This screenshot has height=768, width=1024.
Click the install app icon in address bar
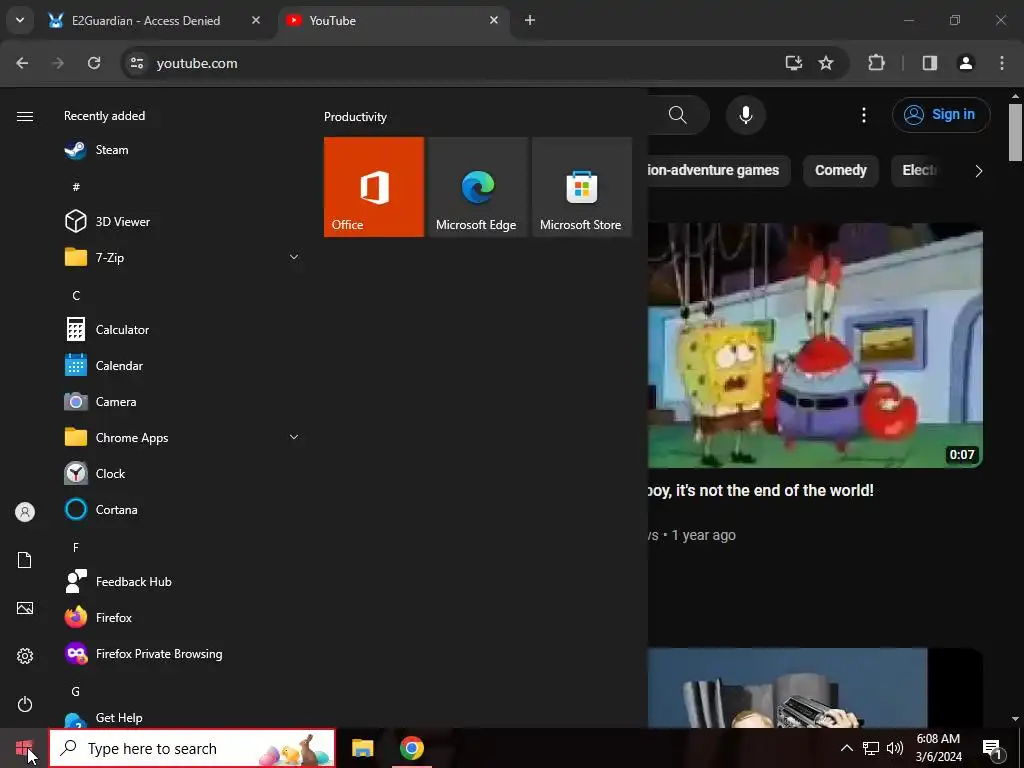point(793,63)
